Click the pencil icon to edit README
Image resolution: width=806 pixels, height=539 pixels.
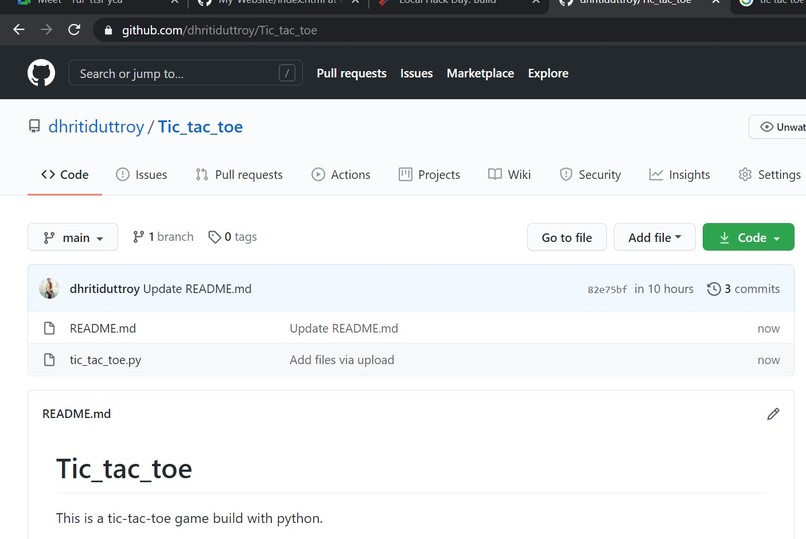pos(773,414)
